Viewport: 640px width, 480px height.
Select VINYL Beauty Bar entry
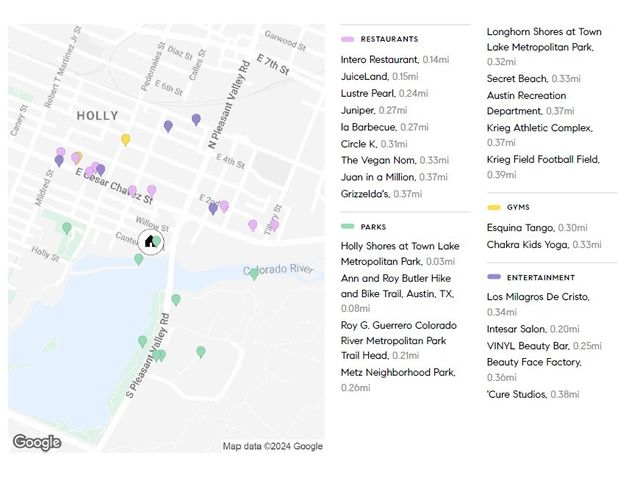click(x=544, y=346)
